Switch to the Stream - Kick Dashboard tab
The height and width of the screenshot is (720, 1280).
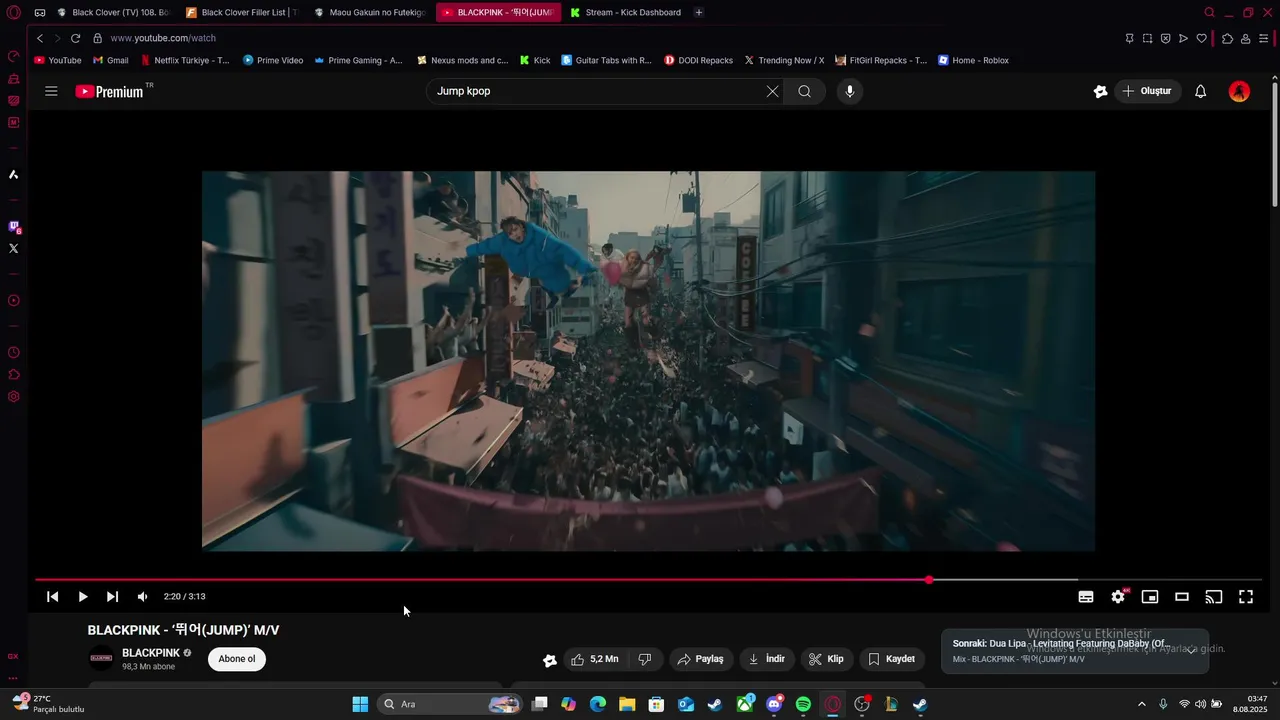625,12
